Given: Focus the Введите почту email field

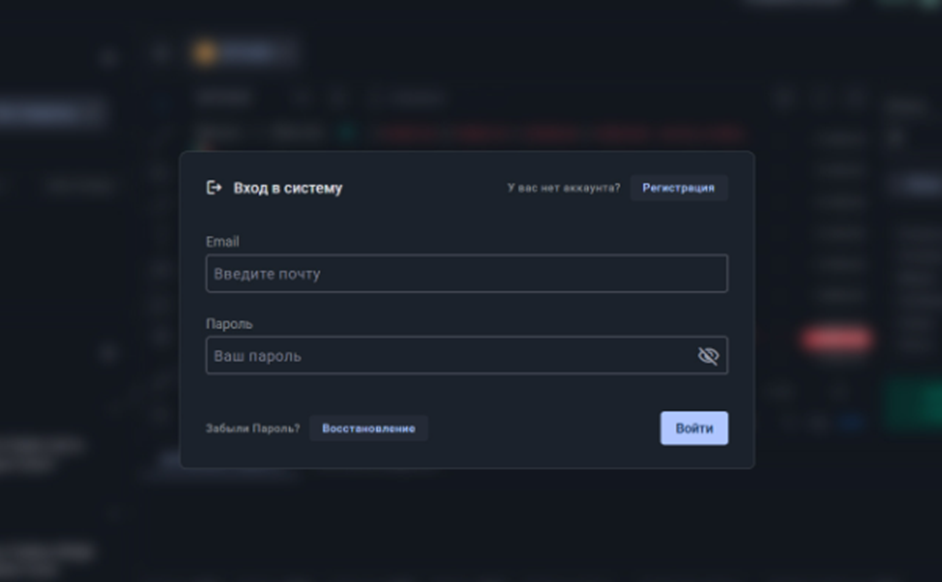Looking at the screenshot, I should click(467, 273).
